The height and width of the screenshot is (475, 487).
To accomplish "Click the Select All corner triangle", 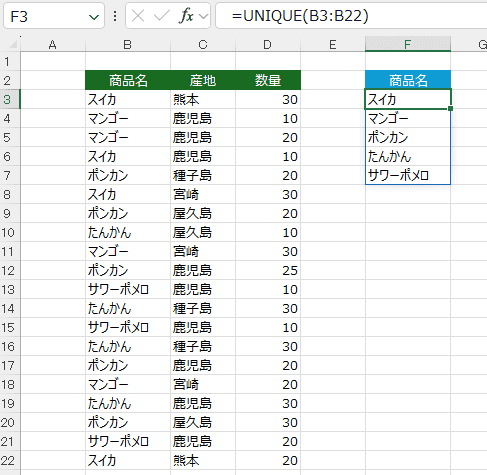I will (13, 44).
